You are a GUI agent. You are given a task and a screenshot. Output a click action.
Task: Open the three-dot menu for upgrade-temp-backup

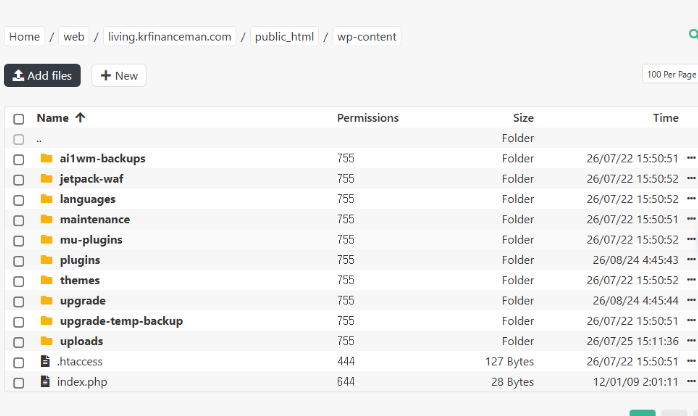coord(691,320)
